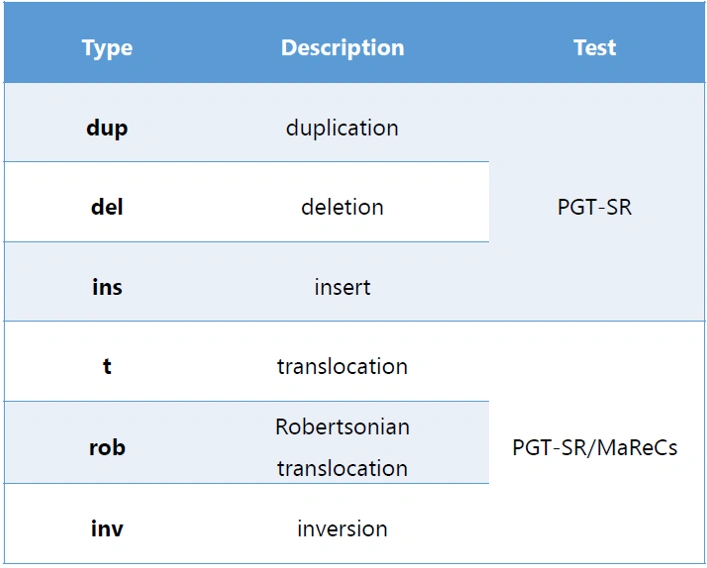Click the deletion description text

342,207
